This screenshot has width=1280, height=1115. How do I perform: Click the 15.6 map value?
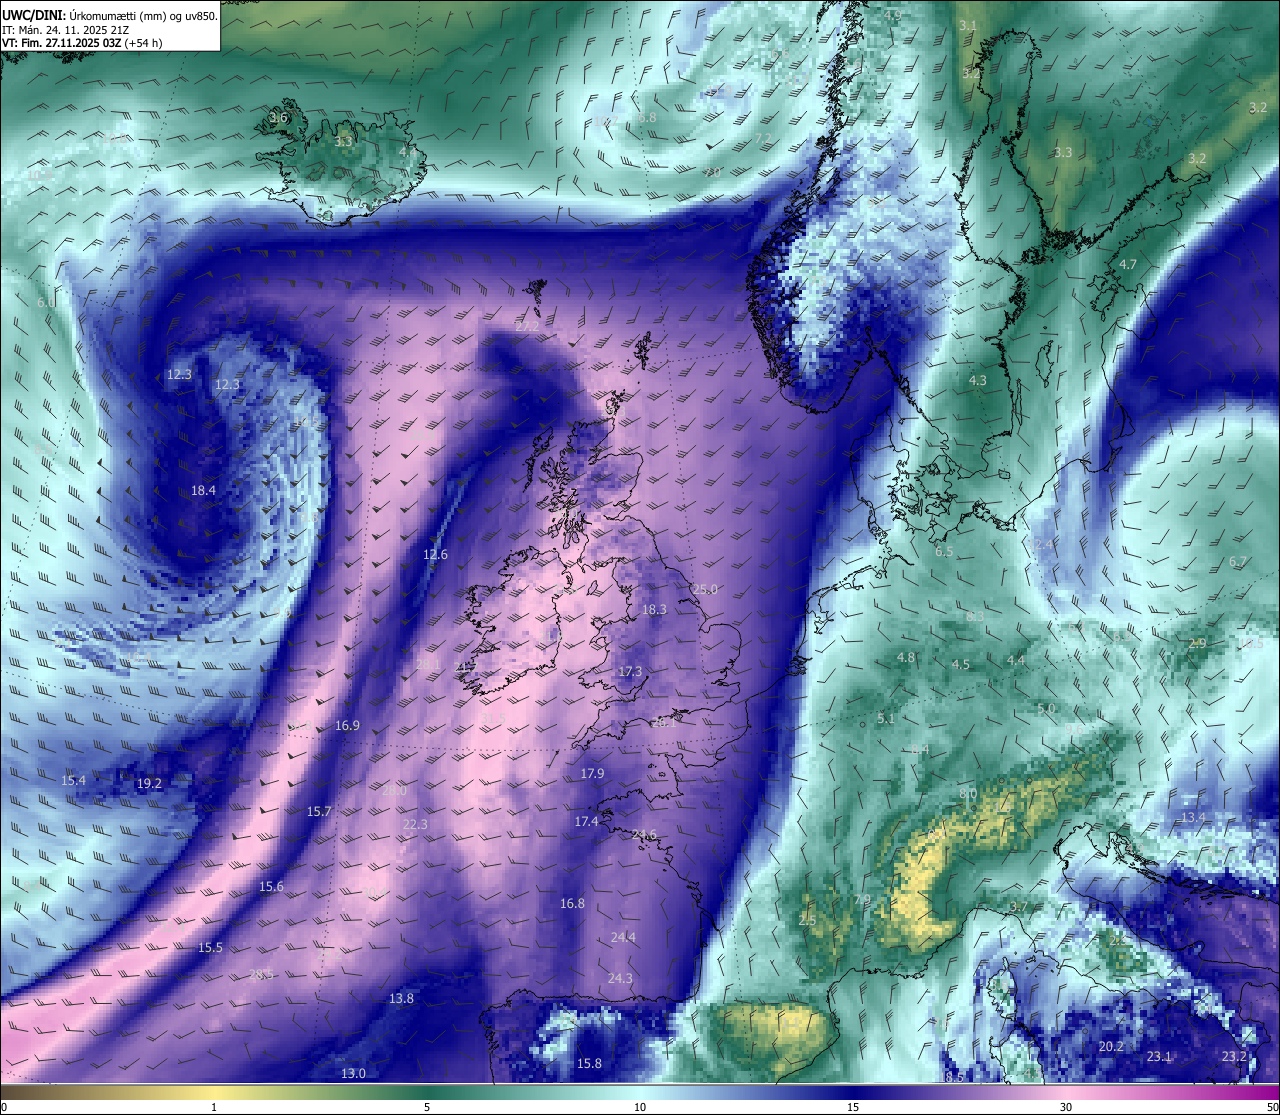(x=271, y=886)
